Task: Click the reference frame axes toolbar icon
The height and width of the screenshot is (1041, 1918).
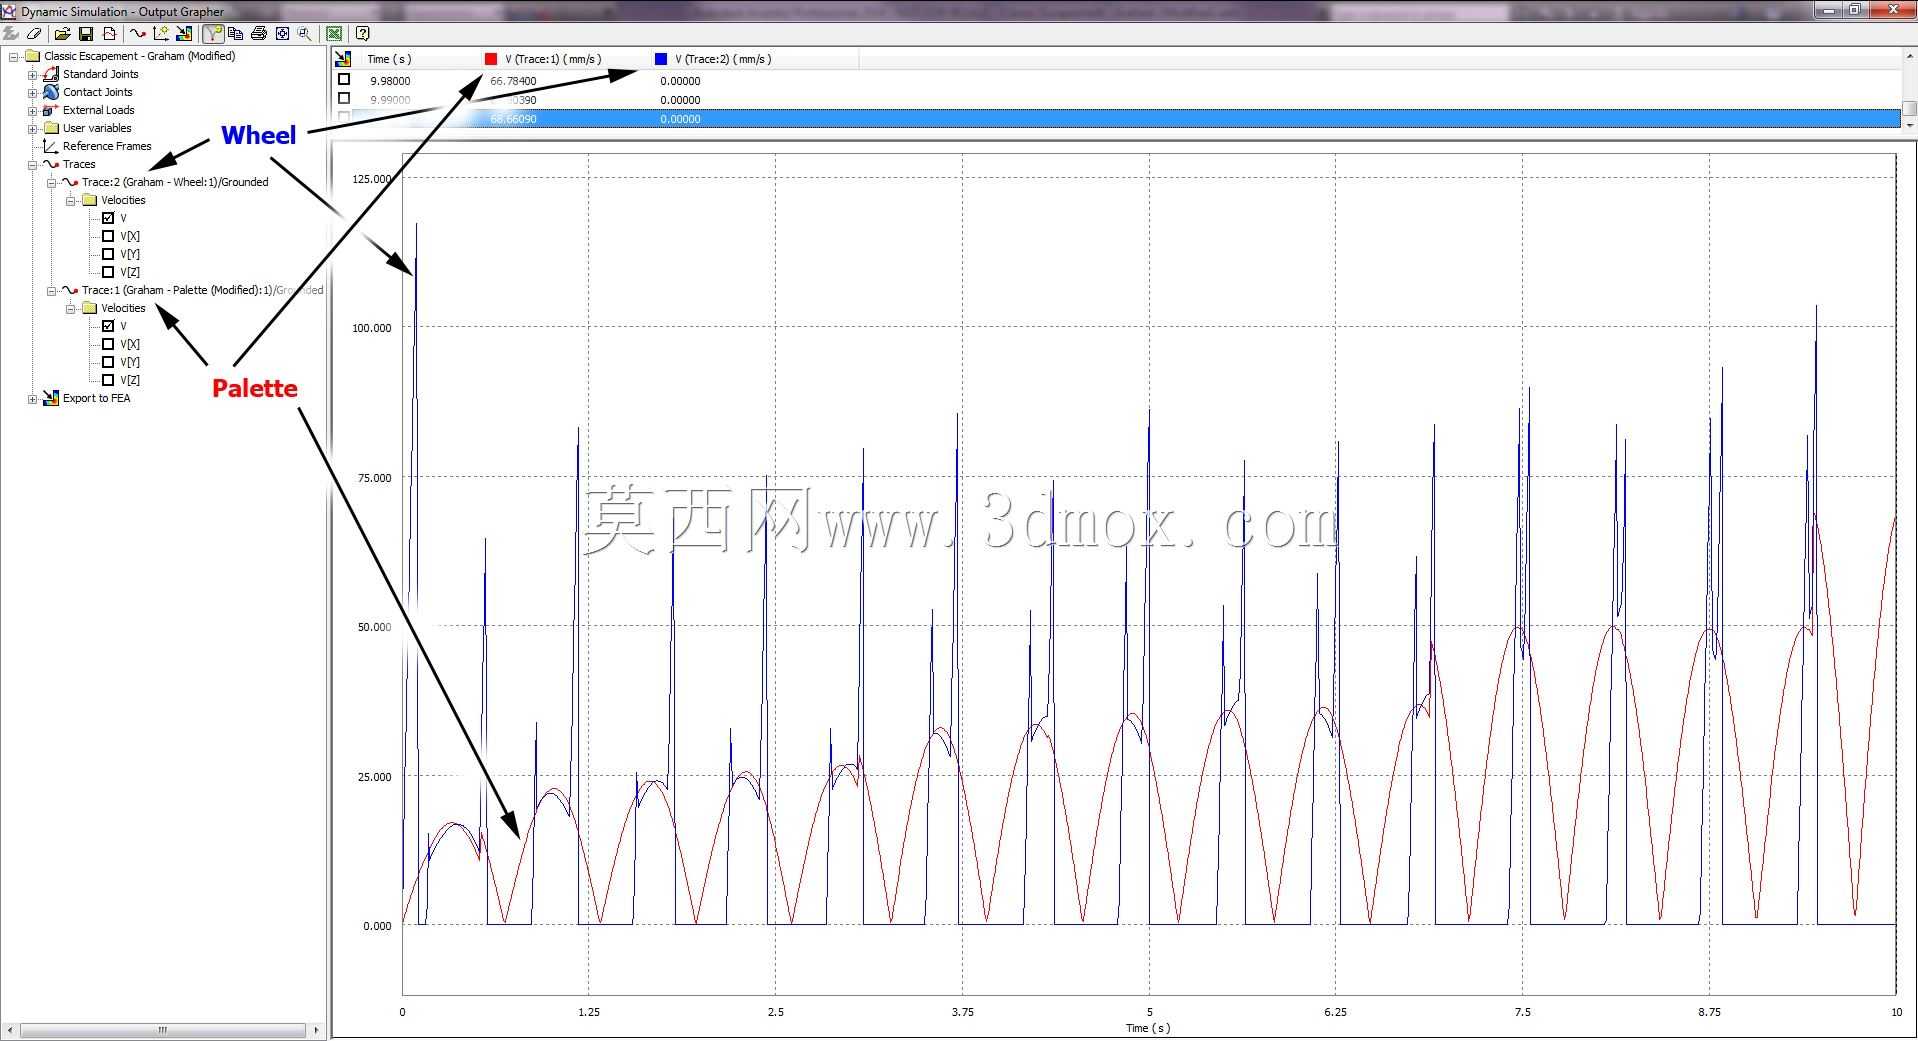Action: (161, 33)
